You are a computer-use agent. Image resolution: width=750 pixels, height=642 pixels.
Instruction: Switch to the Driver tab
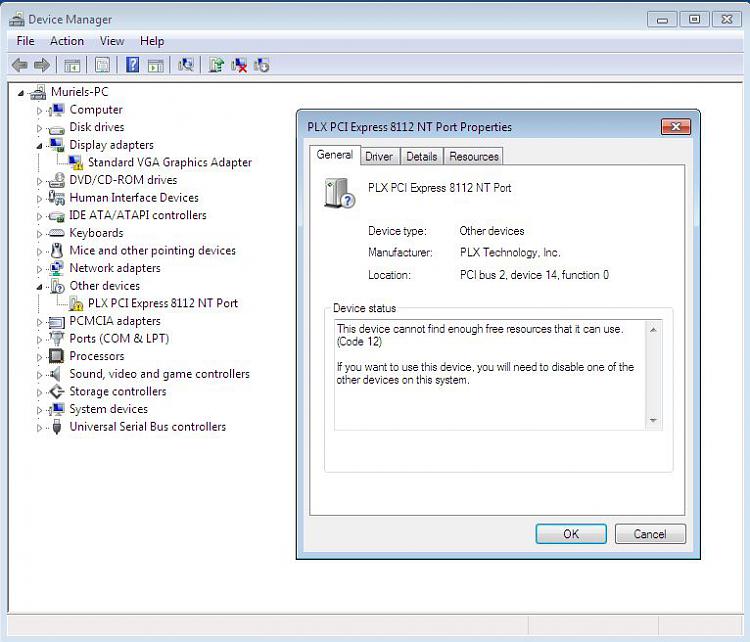pos(379,156)
